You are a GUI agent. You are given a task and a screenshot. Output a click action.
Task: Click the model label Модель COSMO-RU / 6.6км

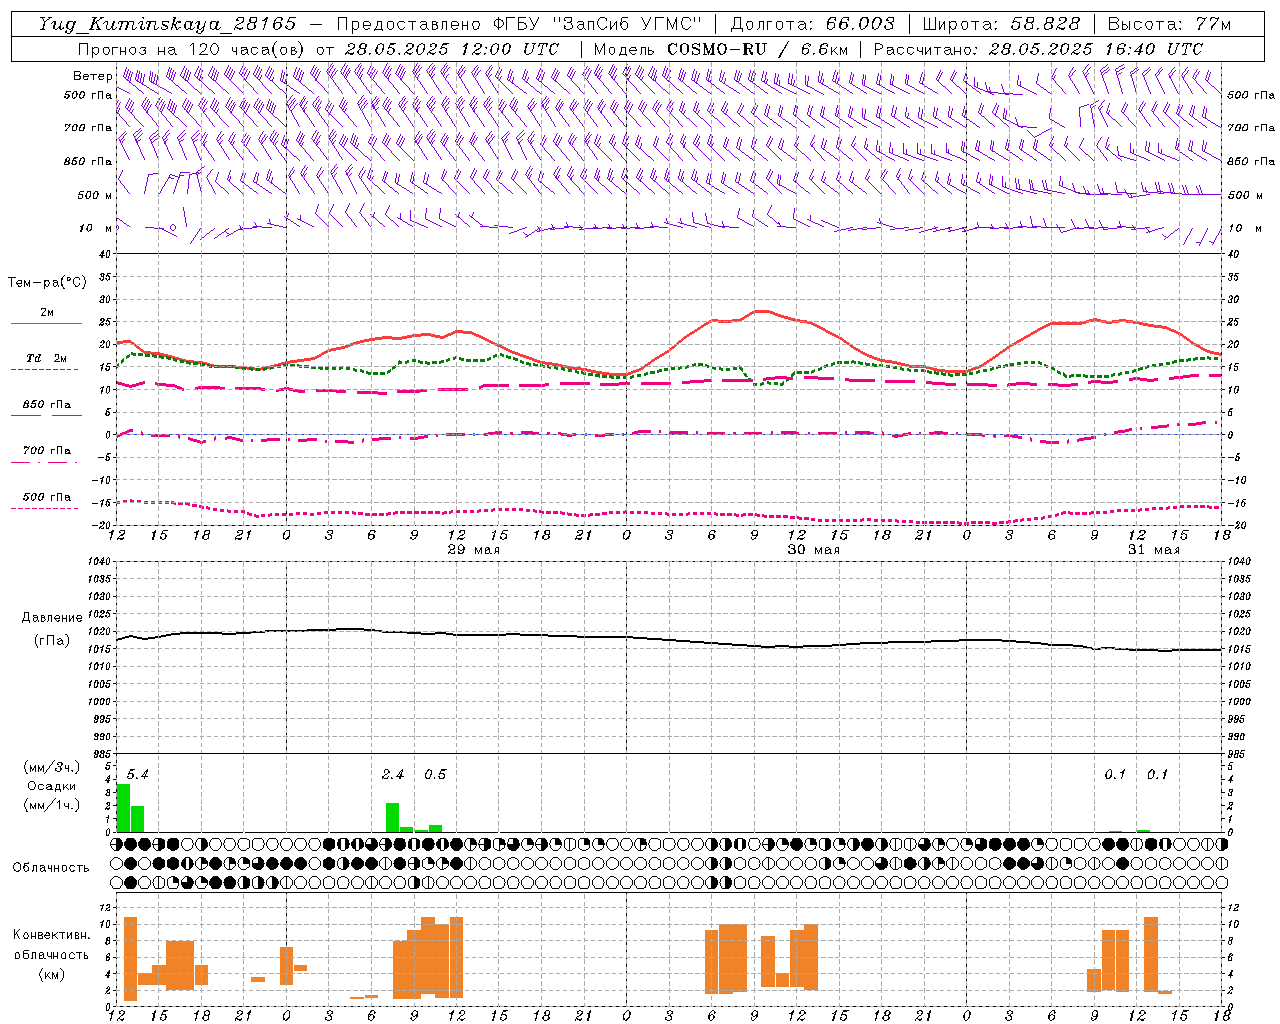point(720,49)
